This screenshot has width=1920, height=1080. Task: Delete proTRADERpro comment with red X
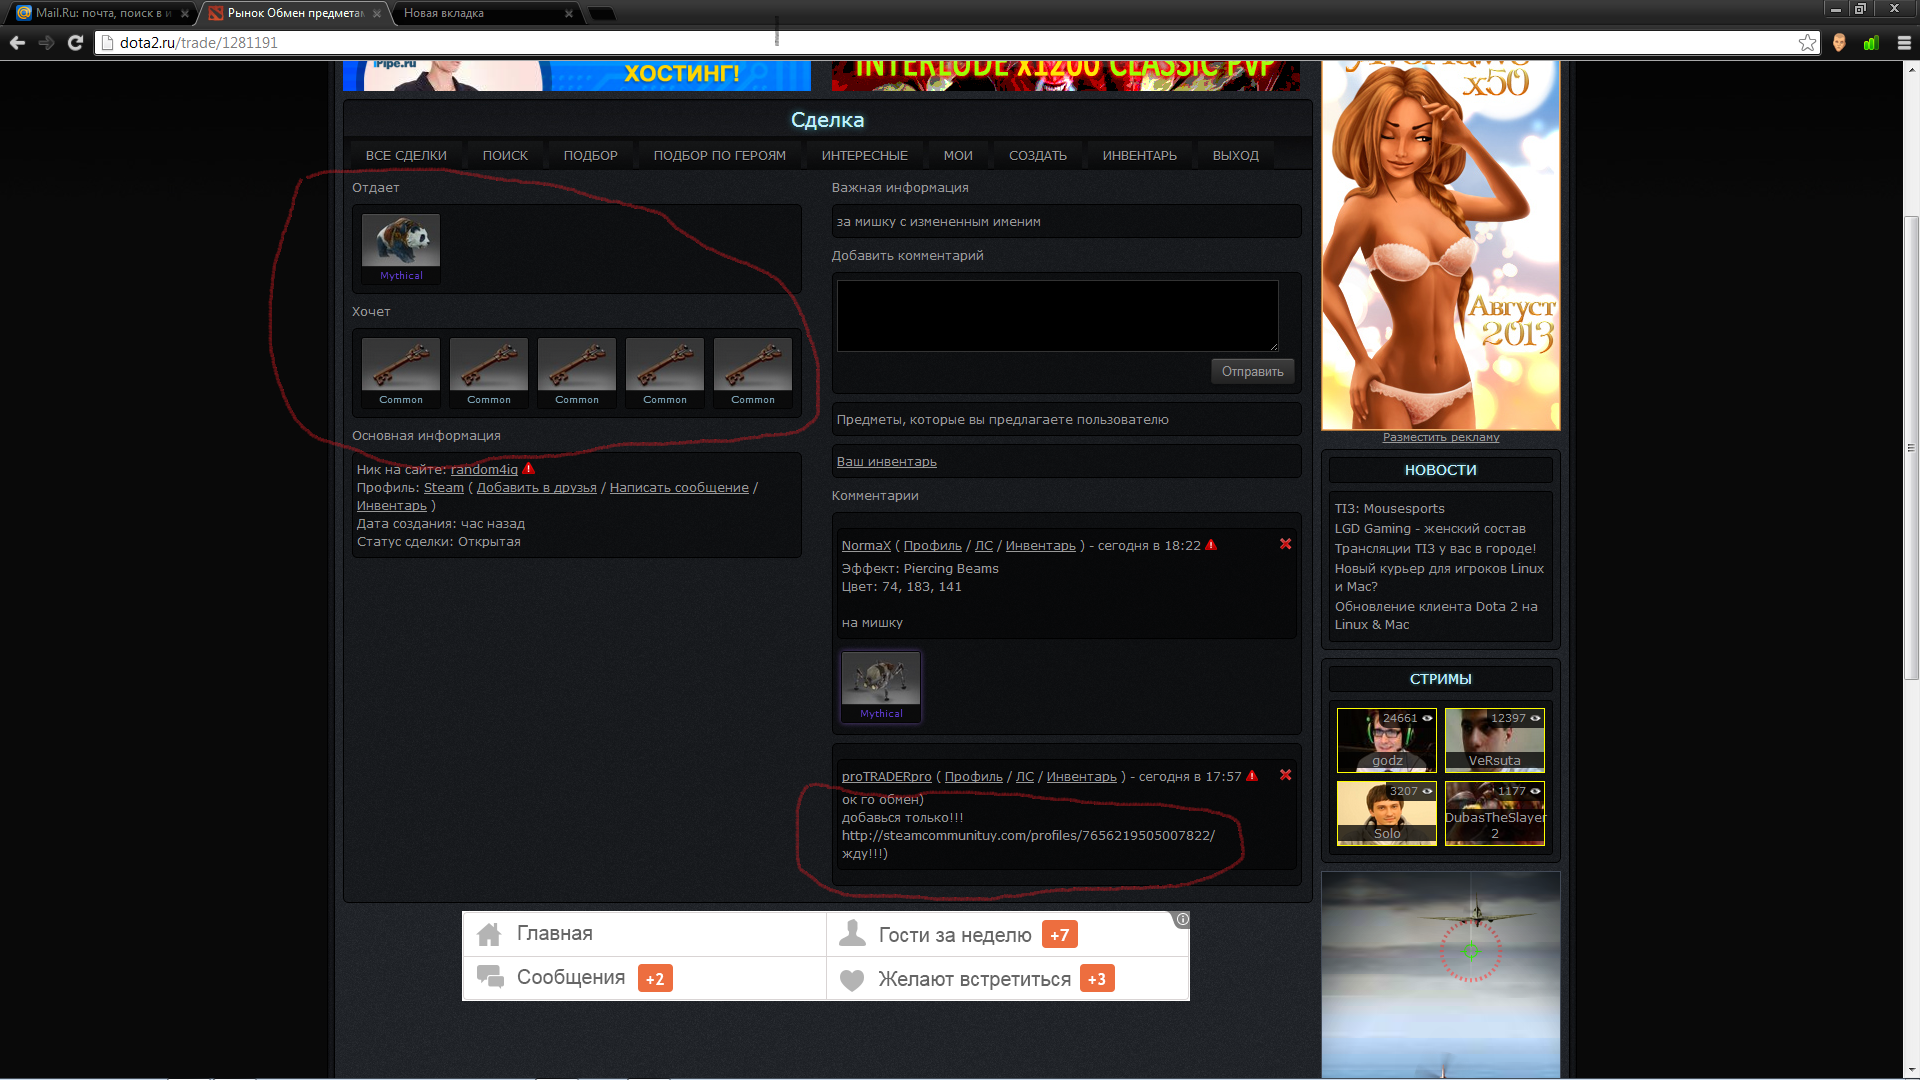(x=1285, y=775)
